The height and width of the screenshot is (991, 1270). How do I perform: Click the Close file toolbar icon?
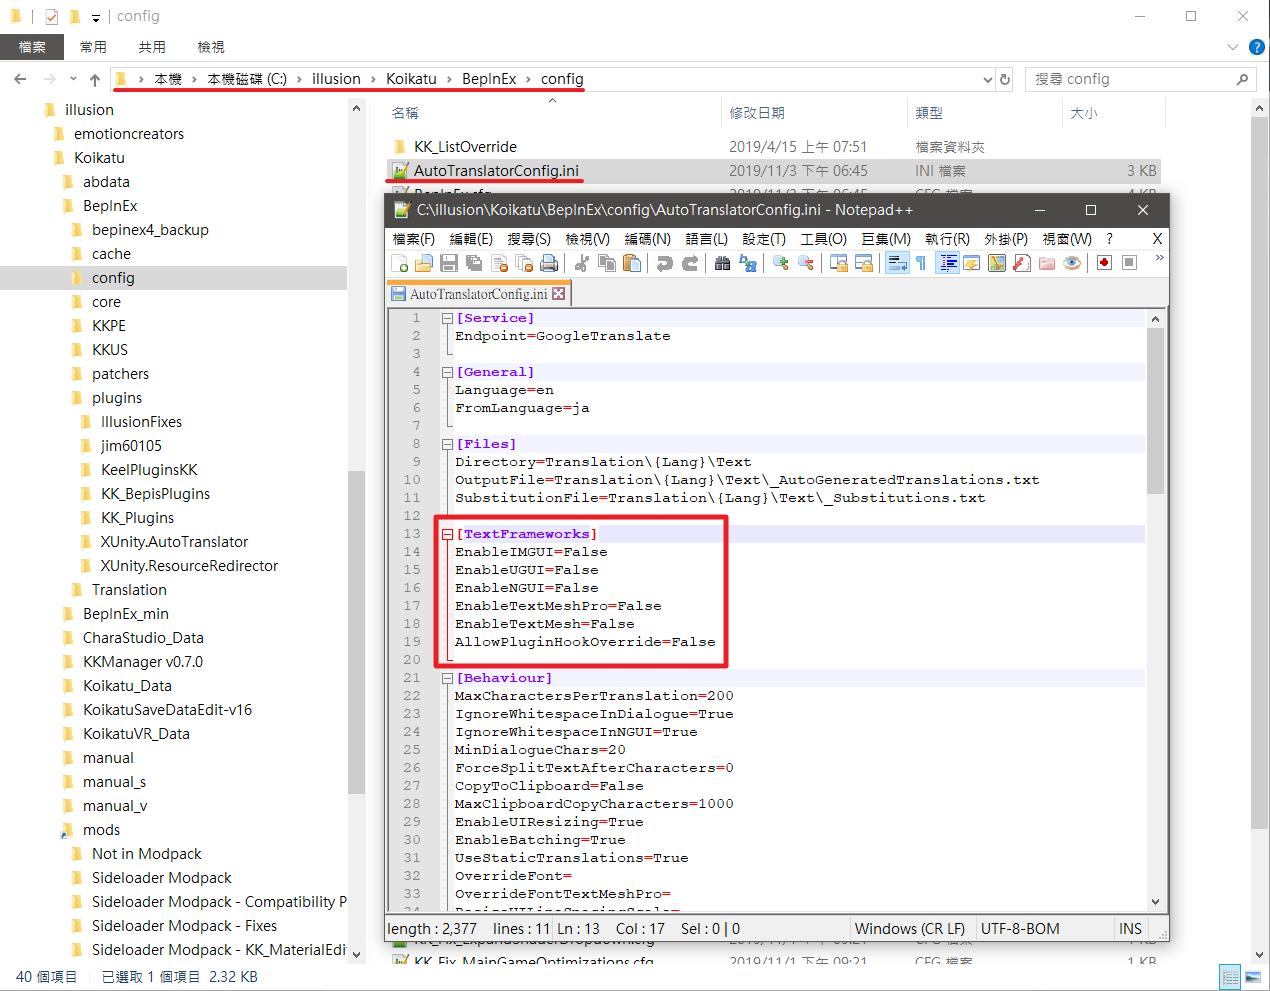499,263
